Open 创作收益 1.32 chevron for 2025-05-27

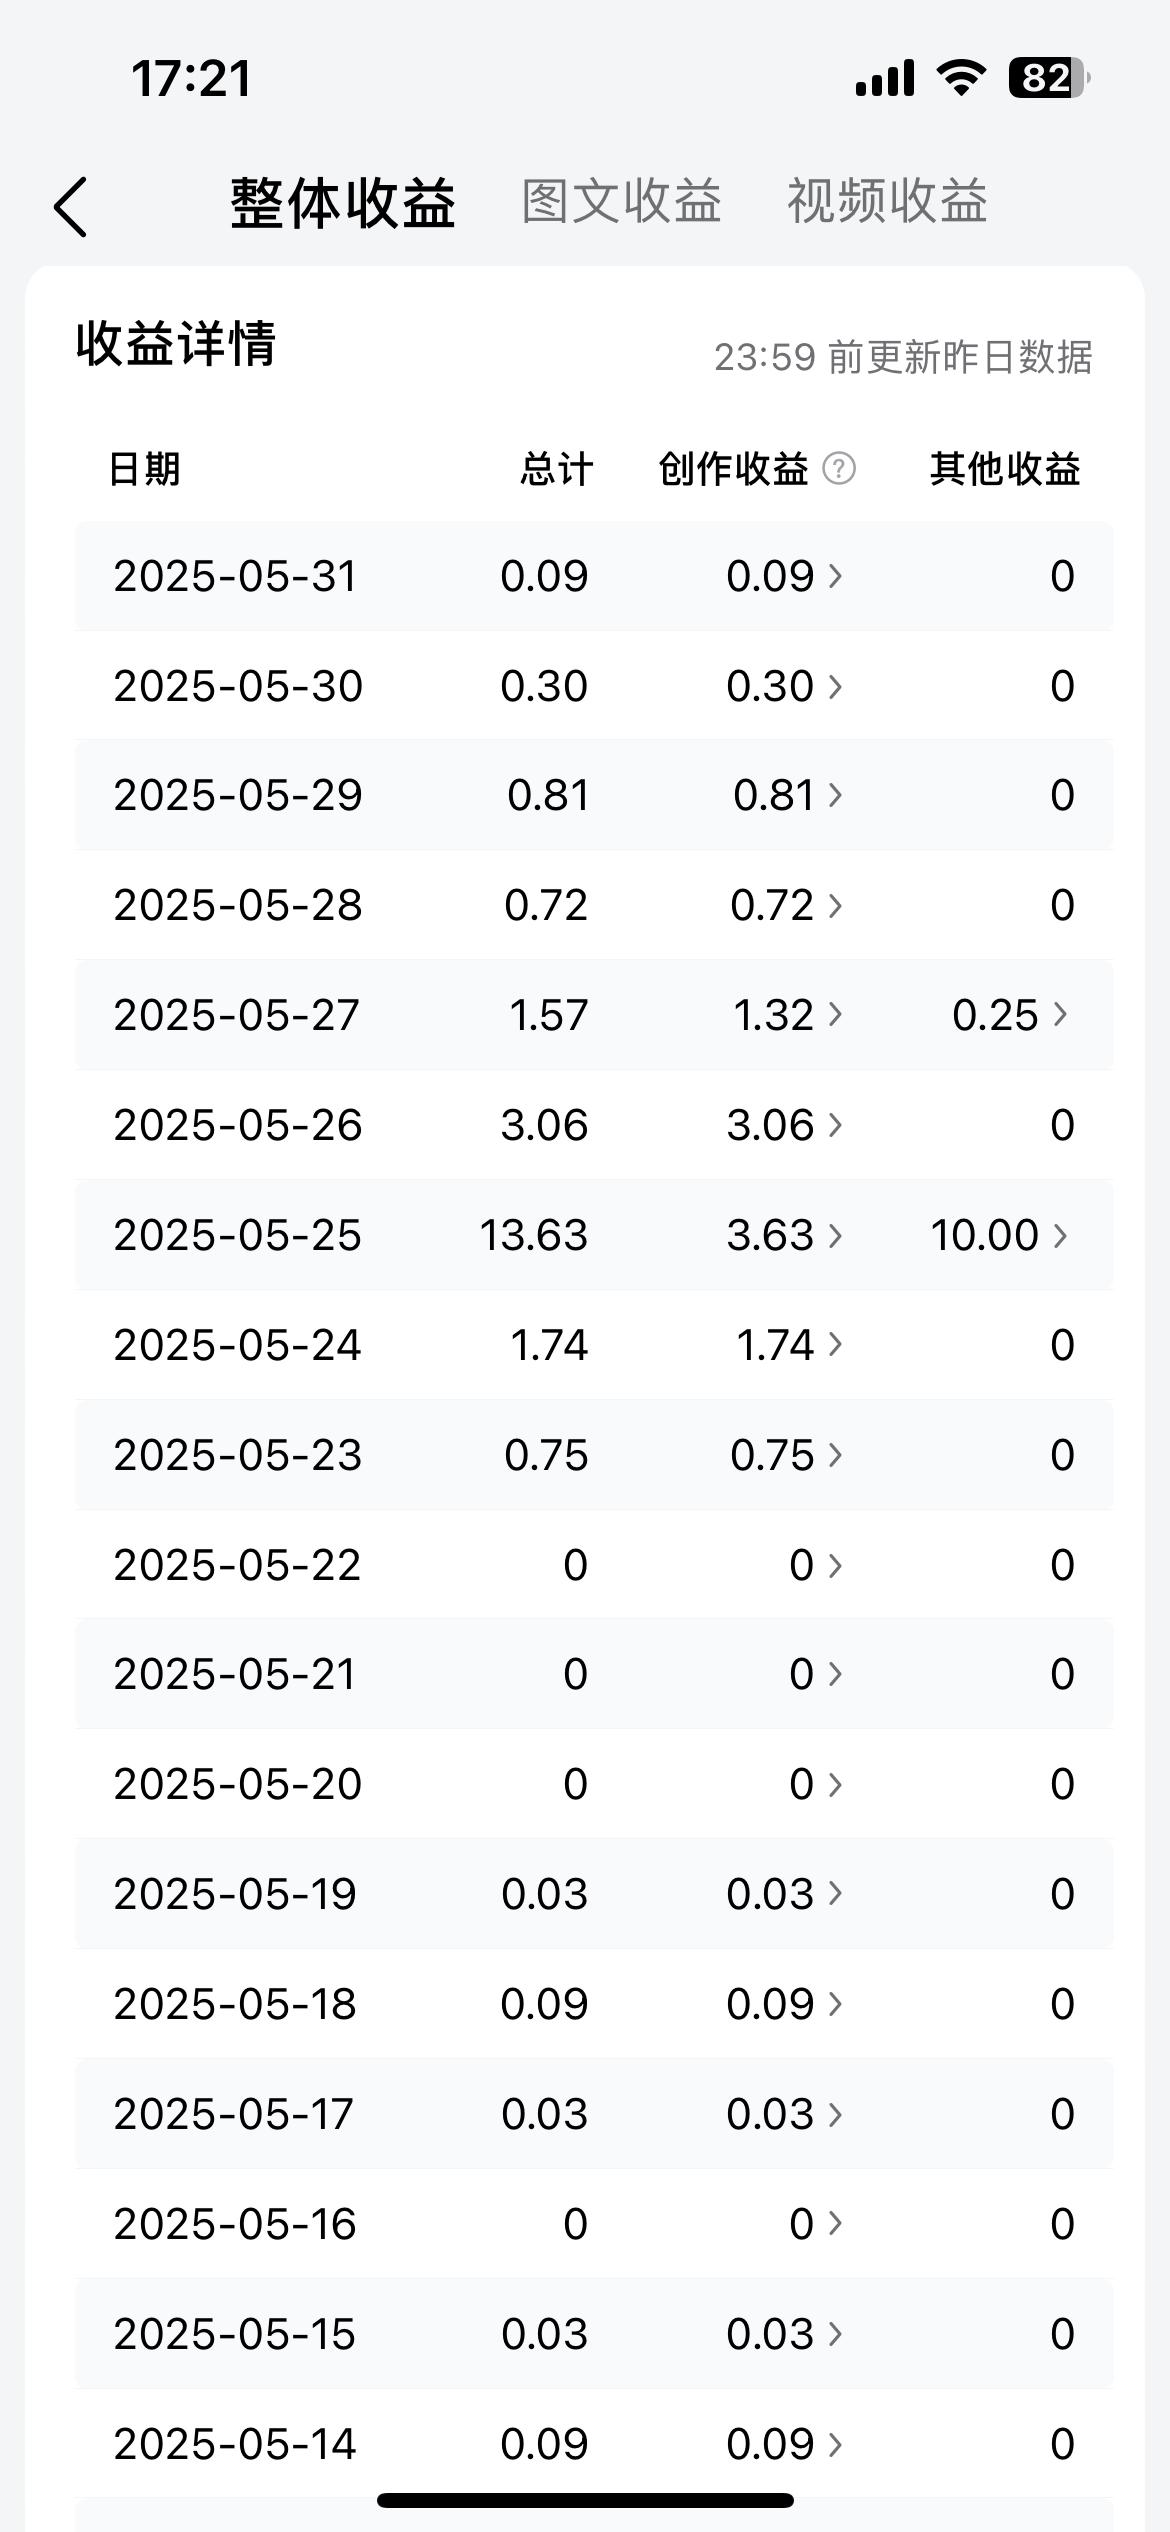pyautogui.click(x=789, y=1015)
